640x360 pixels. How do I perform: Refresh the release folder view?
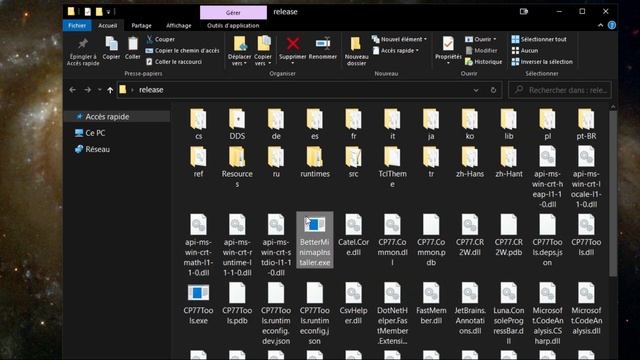click(x=493, y=90)
